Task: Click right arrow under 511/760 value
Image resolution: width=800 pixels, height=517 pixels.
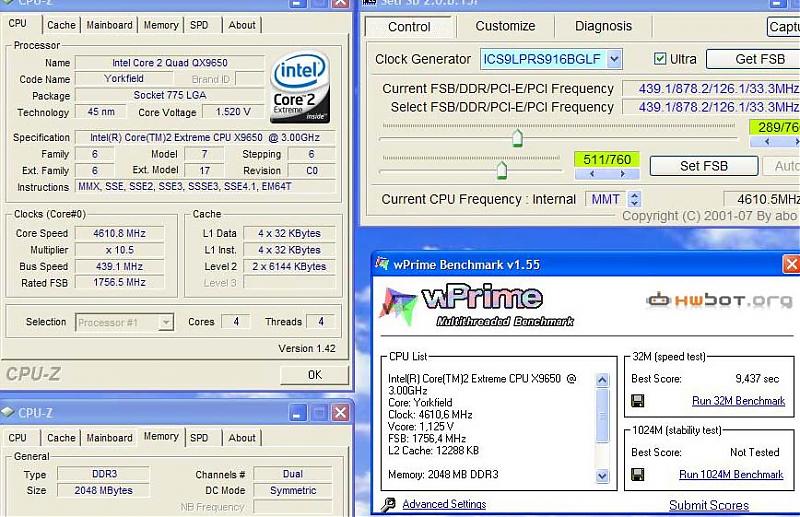Action: pos(623,174)
